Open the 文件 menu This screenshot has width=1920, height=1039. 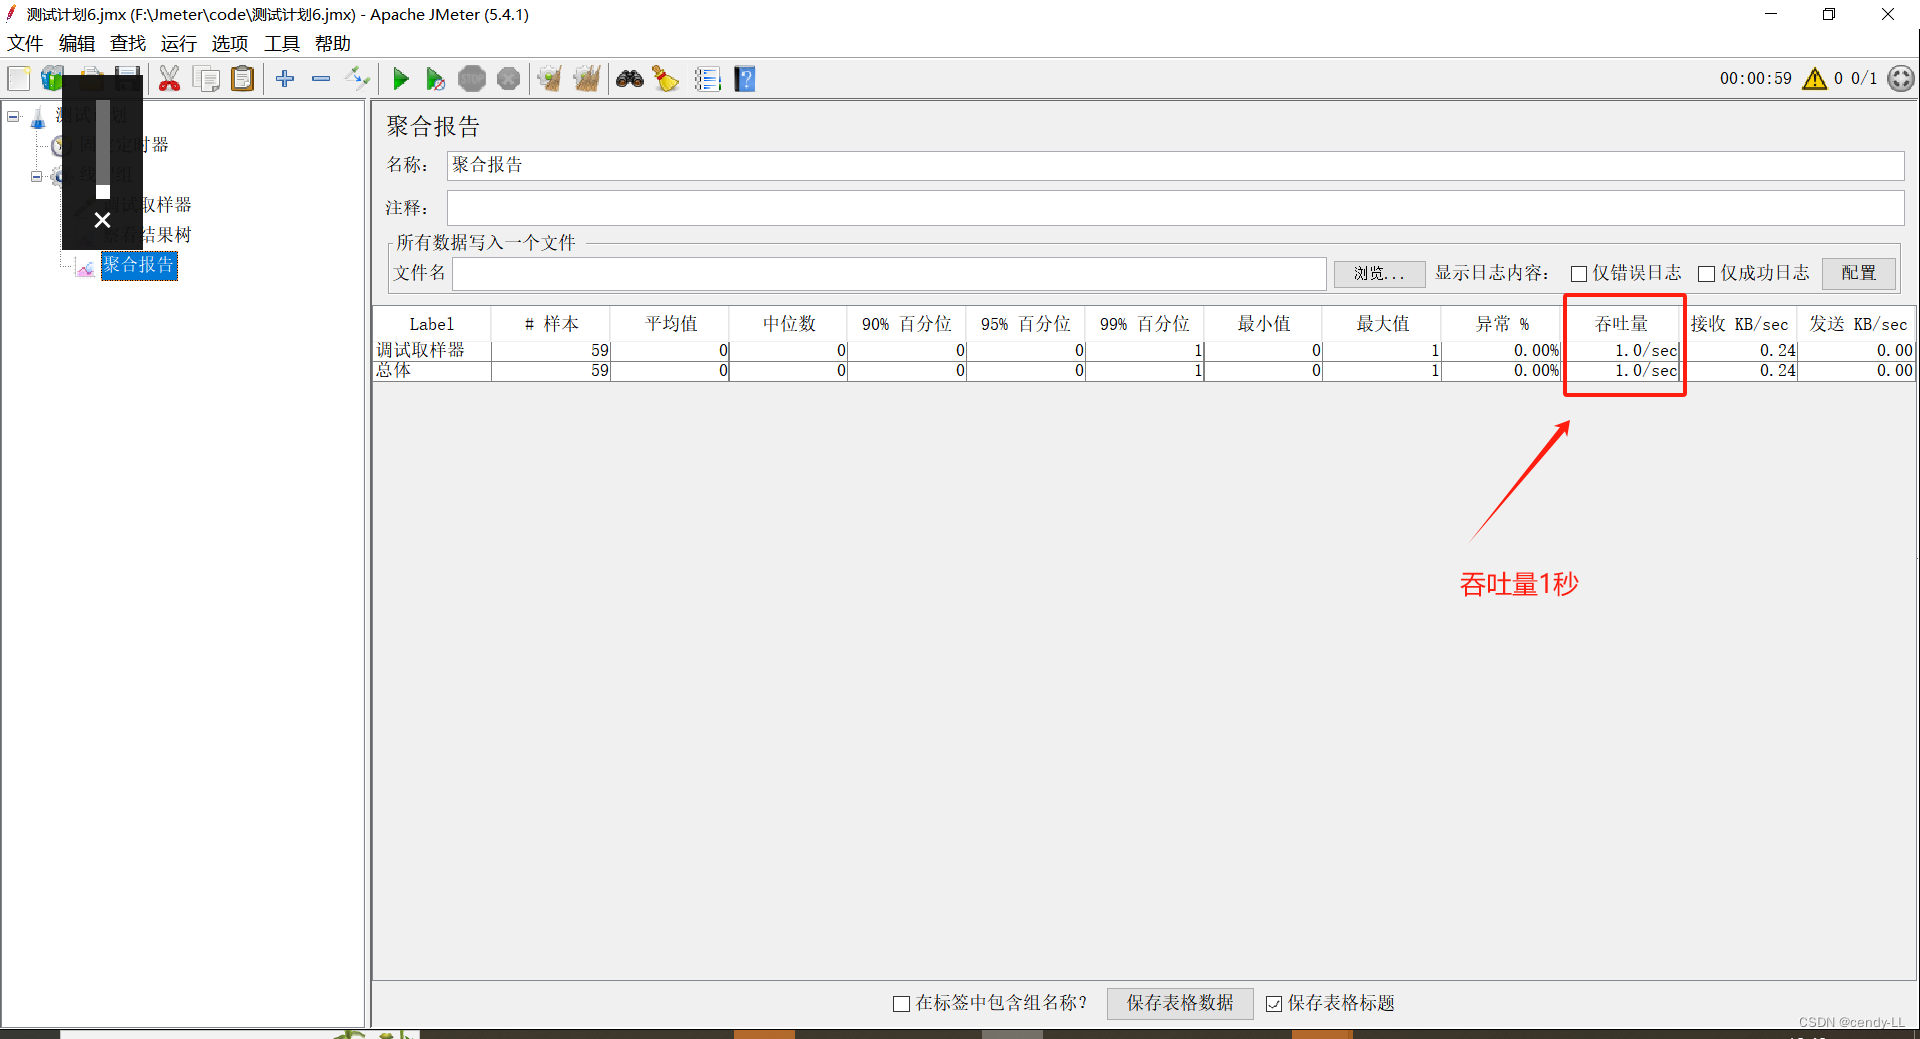pyautogui.click(x=26, y=43)
